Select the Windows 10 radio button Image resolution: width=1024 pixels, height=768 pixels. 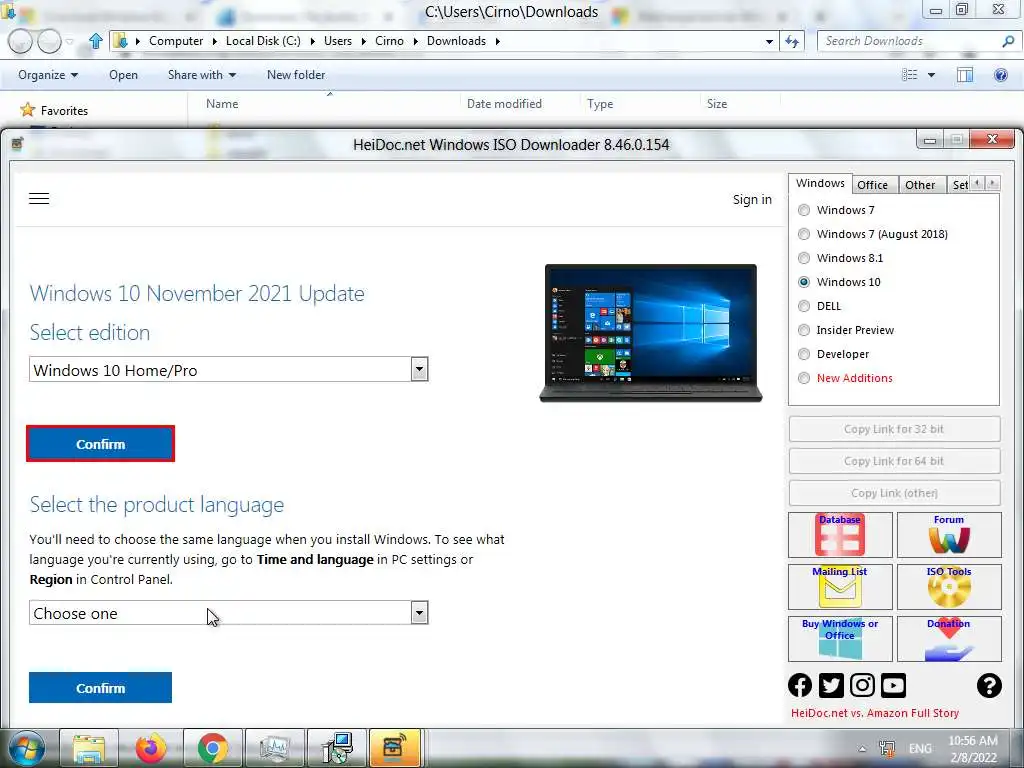(804, 282)
